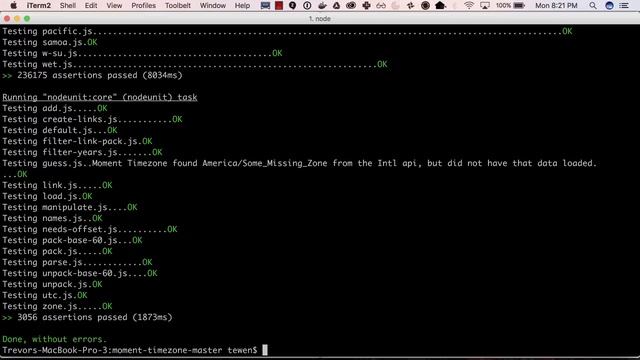Open the Siri menu bar icon

click(609, 5)
